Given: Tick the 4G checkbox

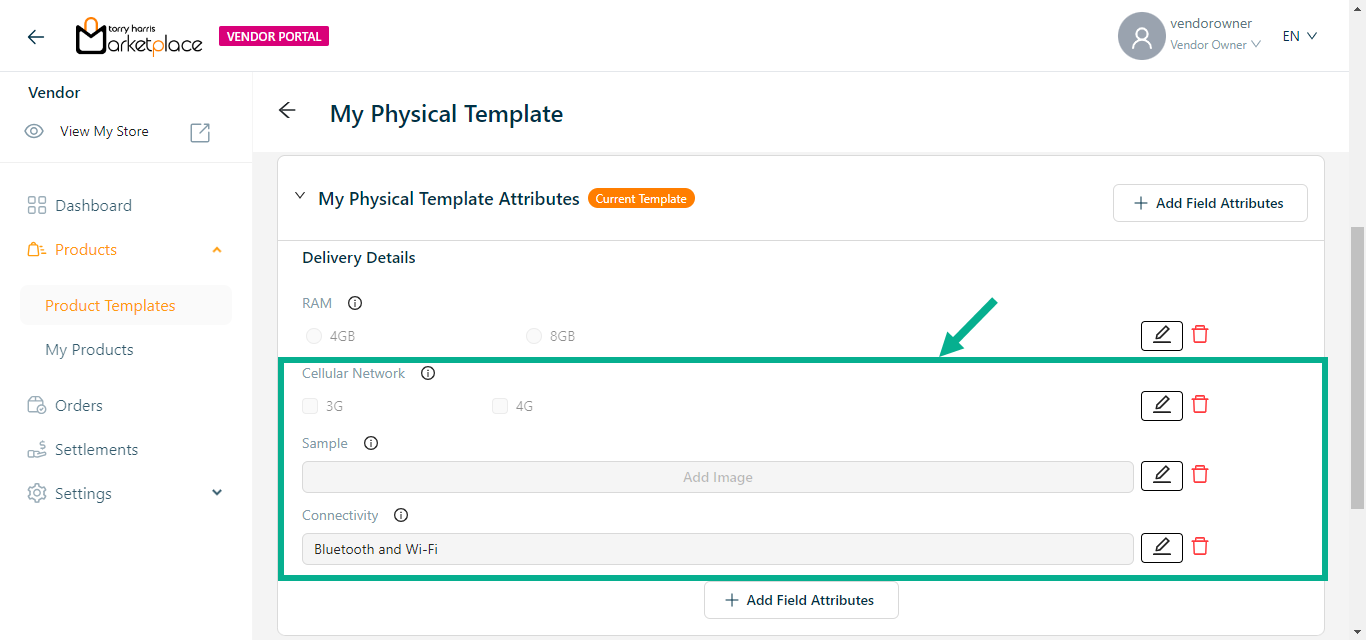Looking at the screenshot, I should click(x=500, y=406).
